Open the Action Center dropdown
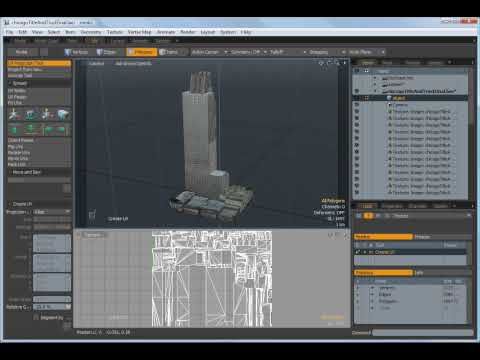The width and height of the screenshot is (480, 360). pyautogui.click(x=209, y=52)
